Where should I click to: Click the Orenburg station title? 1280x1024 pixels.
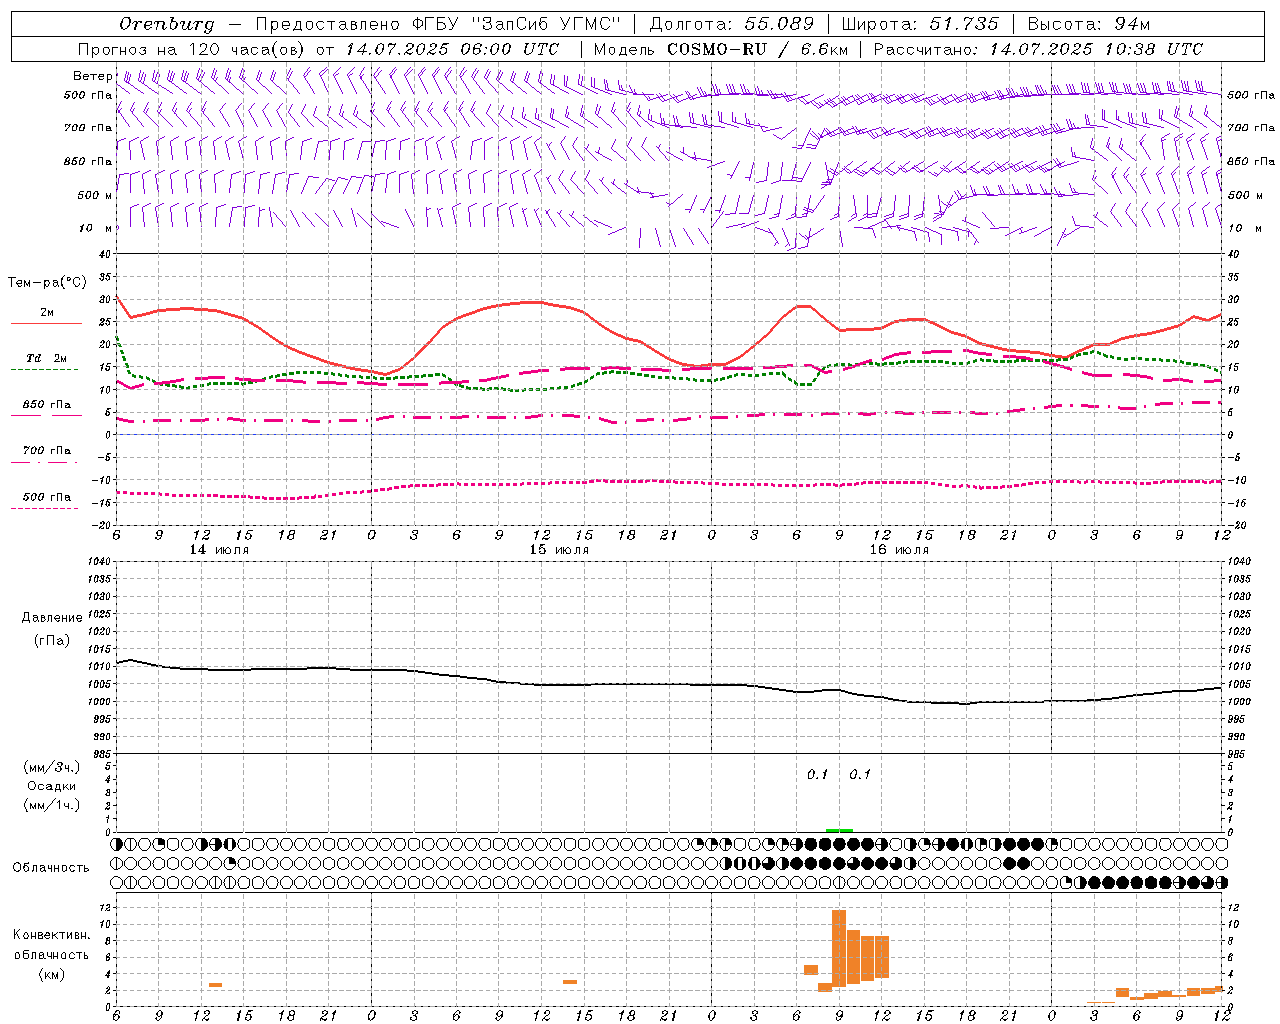point(167,24)
